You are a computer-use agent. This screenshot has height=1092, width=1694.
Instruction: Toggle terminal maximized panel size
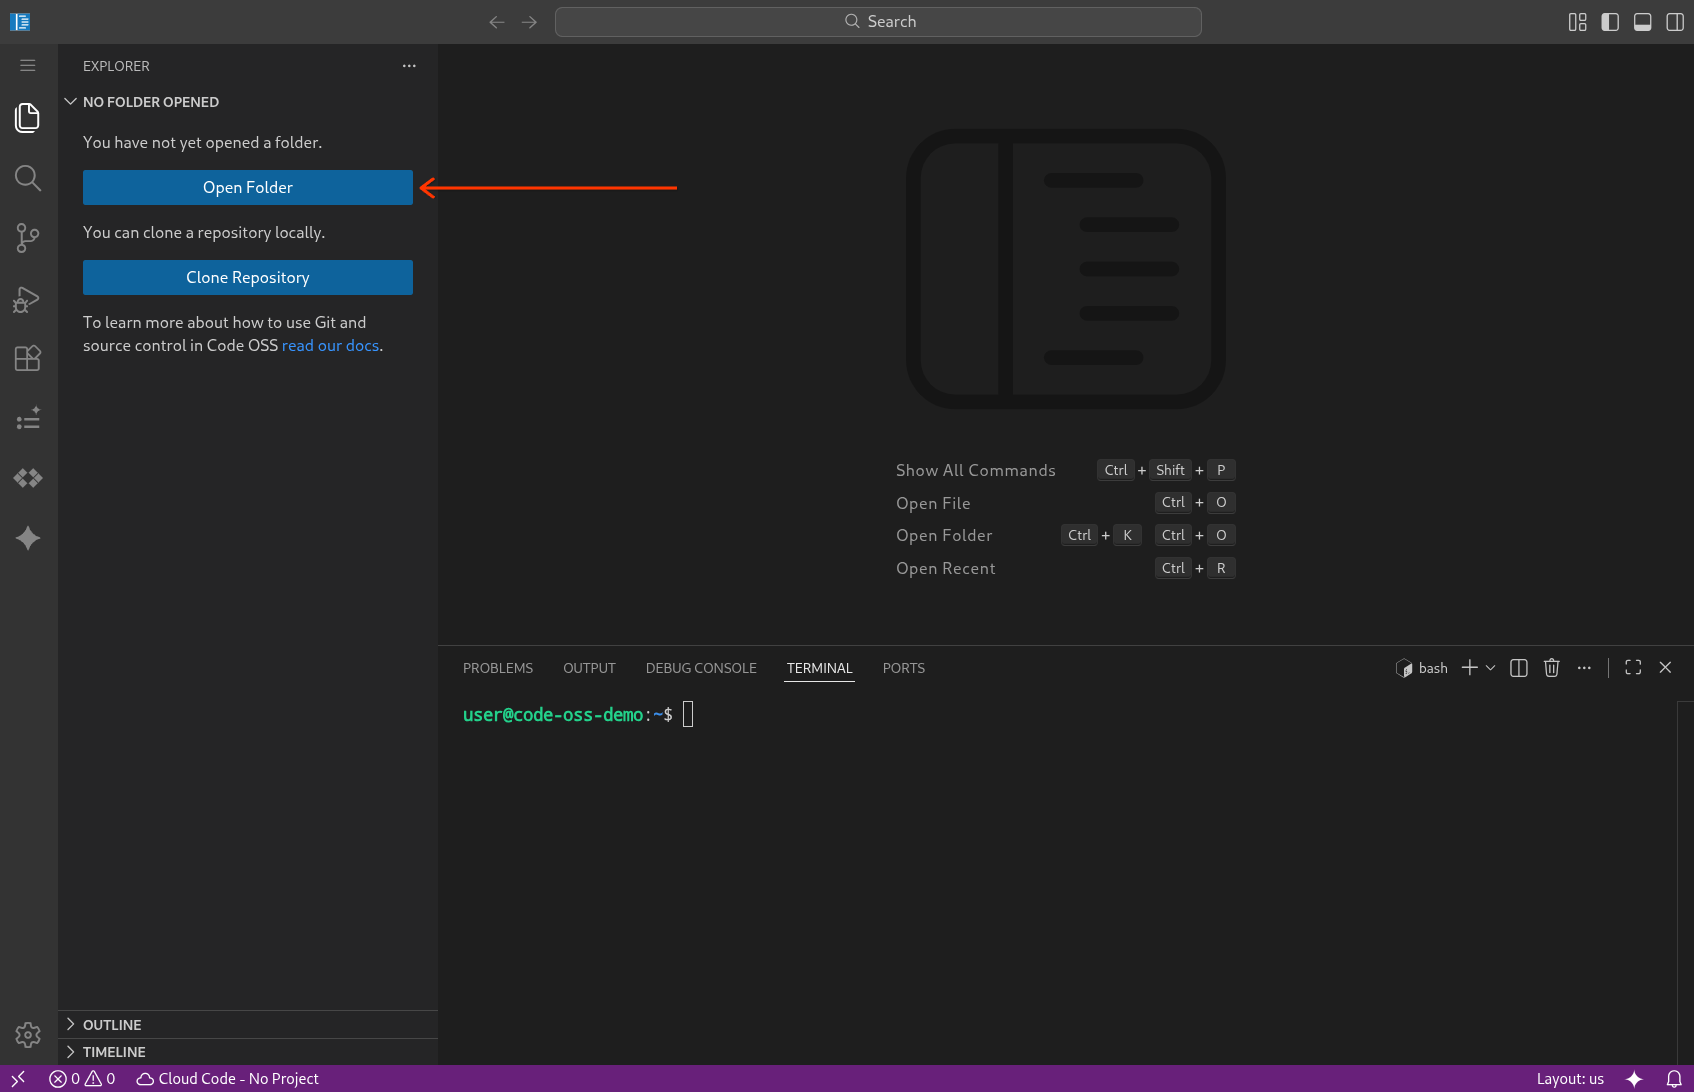pos(1633,667)
